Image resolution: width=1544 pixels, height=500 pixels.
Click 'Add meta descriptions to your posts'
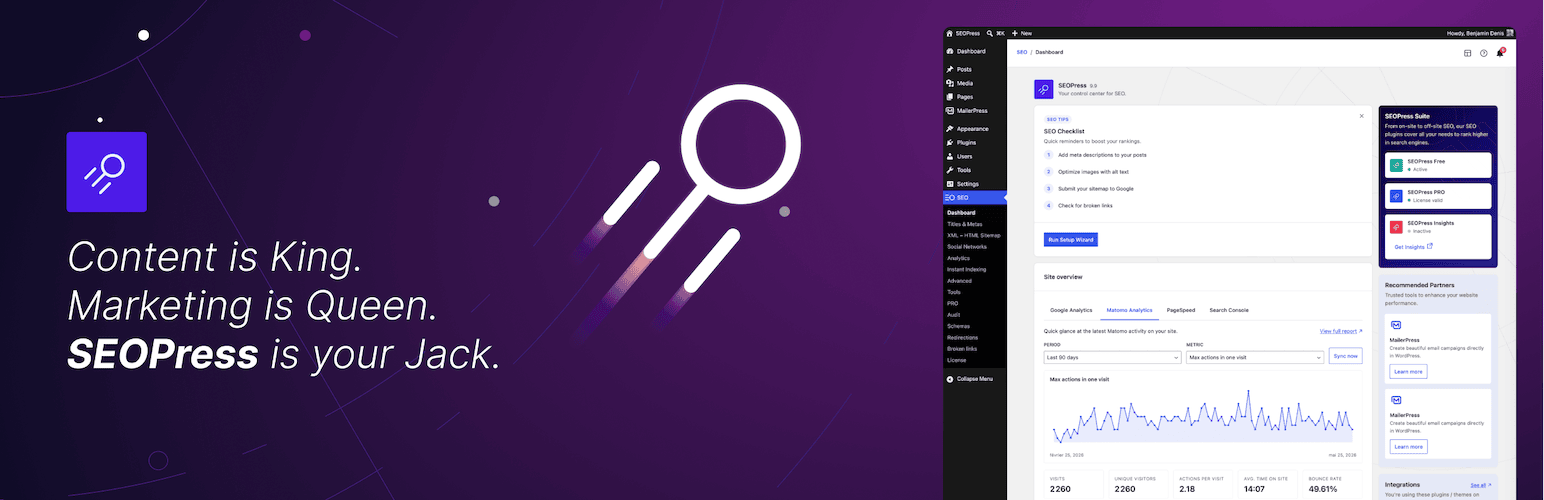tap(1103, 155)
